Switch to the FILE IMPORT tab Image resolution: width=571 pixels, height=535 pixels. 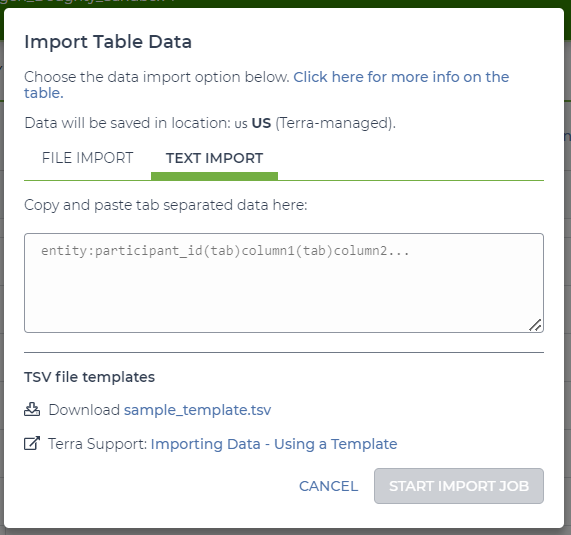[87, 158]
